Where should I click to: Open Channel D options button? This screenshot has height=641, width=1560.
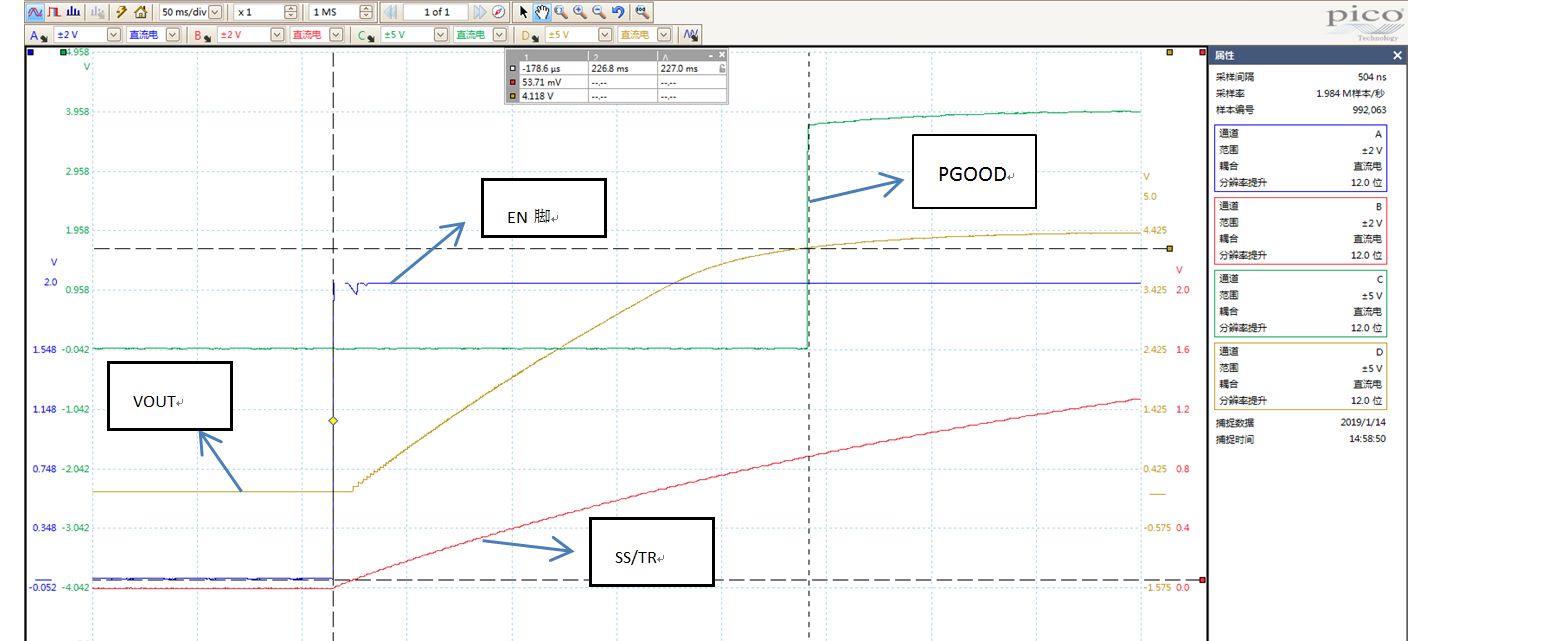click(x=530, y=34)
